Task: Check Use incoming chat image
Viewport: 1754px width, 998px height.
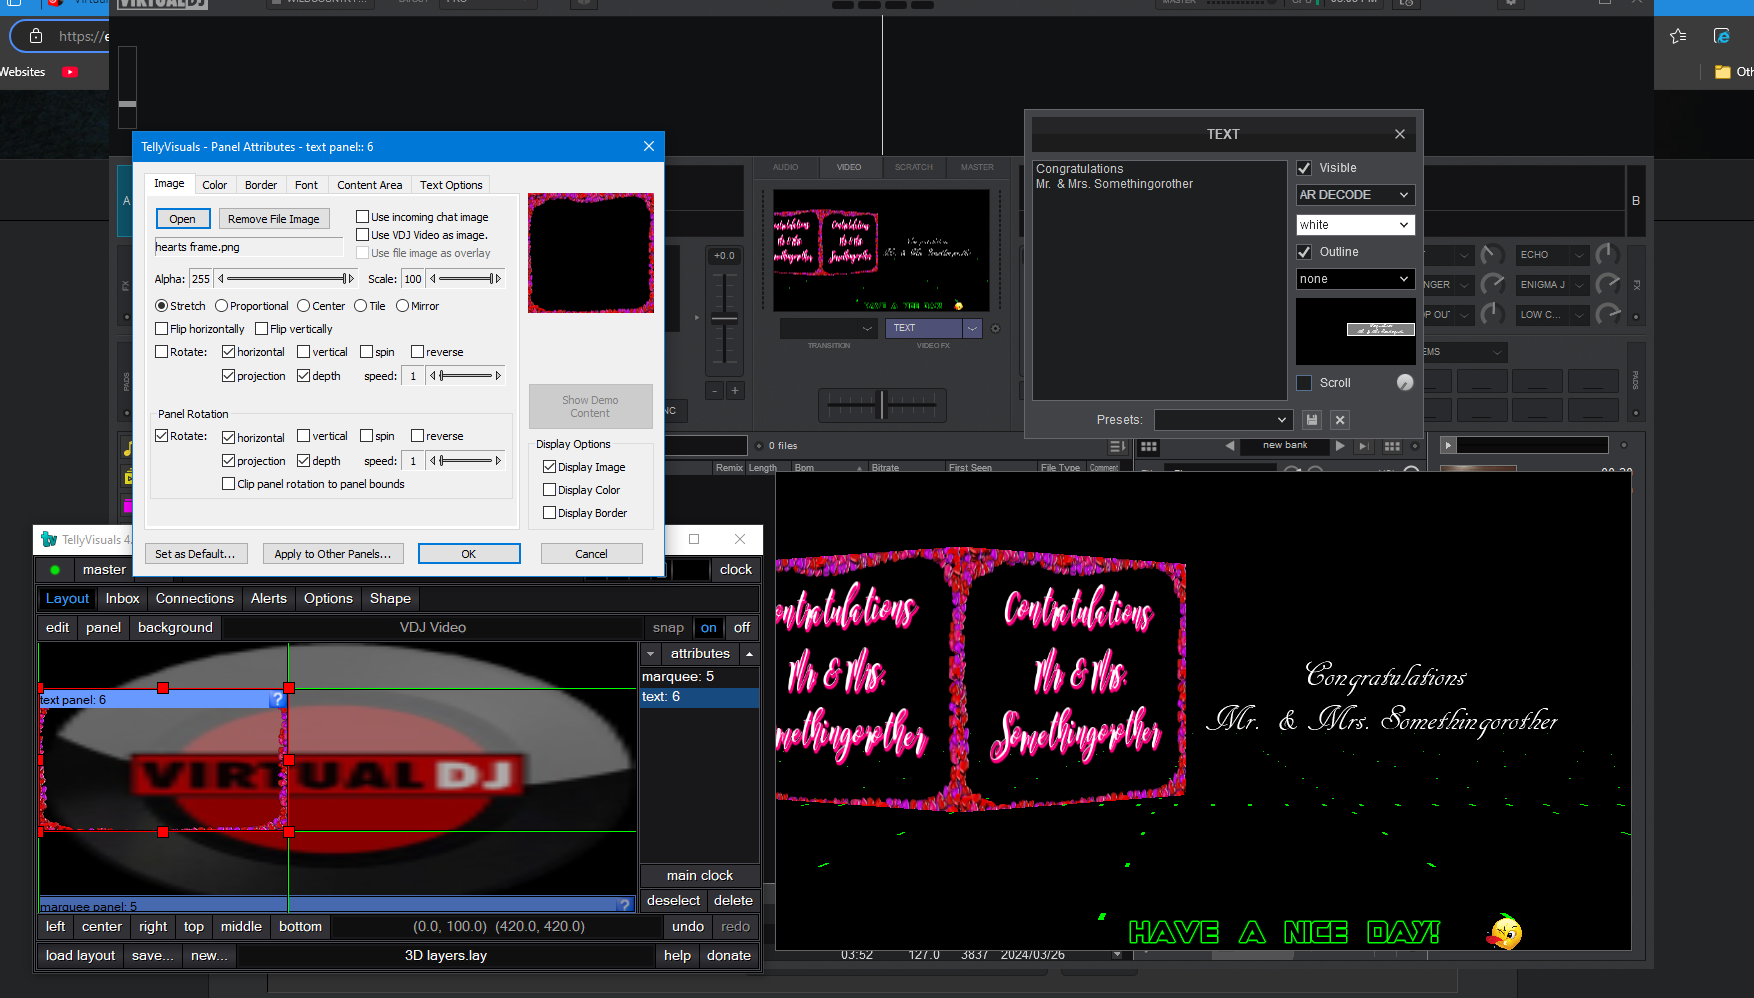Action: [363, 217]
